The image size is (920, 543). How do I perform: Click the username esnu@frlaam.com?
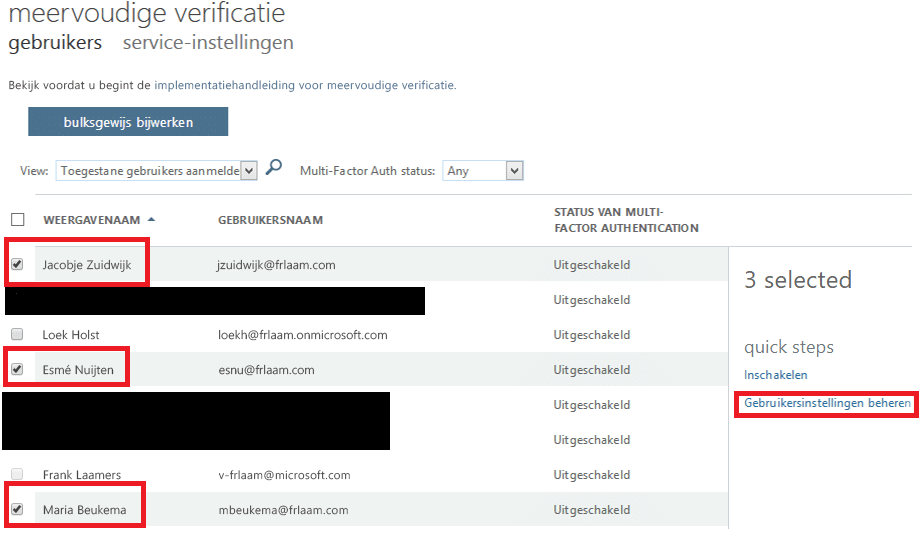tap(266, 370)
